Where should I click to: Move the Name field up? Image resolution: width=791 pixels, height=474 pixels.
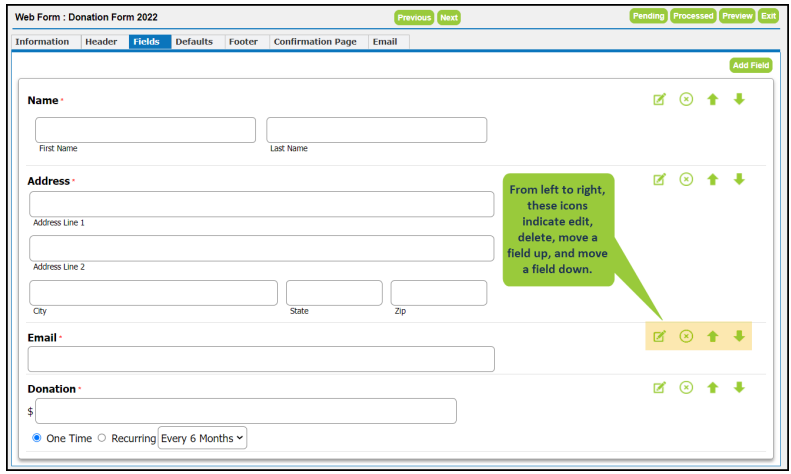point(713,99)
